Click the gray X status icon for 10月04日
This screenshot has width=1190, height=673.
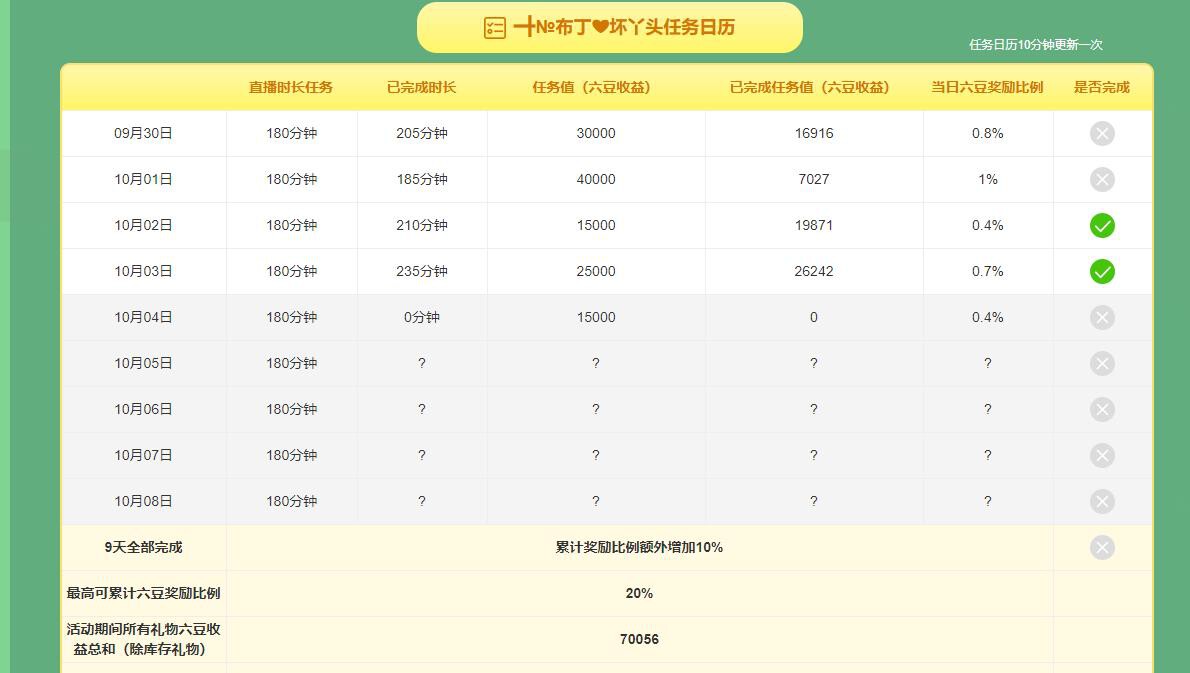(1102, 317)
